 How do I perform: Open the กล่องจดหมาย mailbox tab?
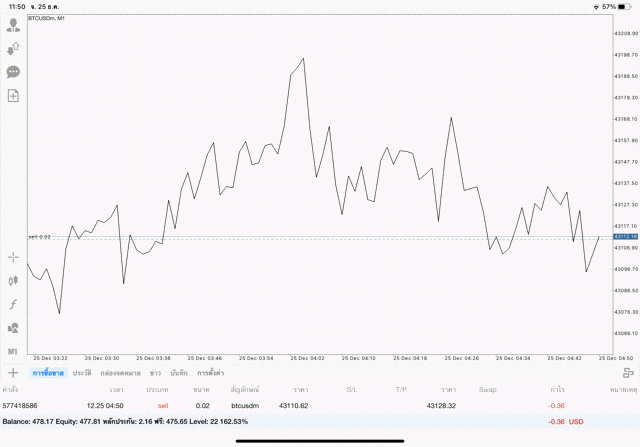click(119, 372)
